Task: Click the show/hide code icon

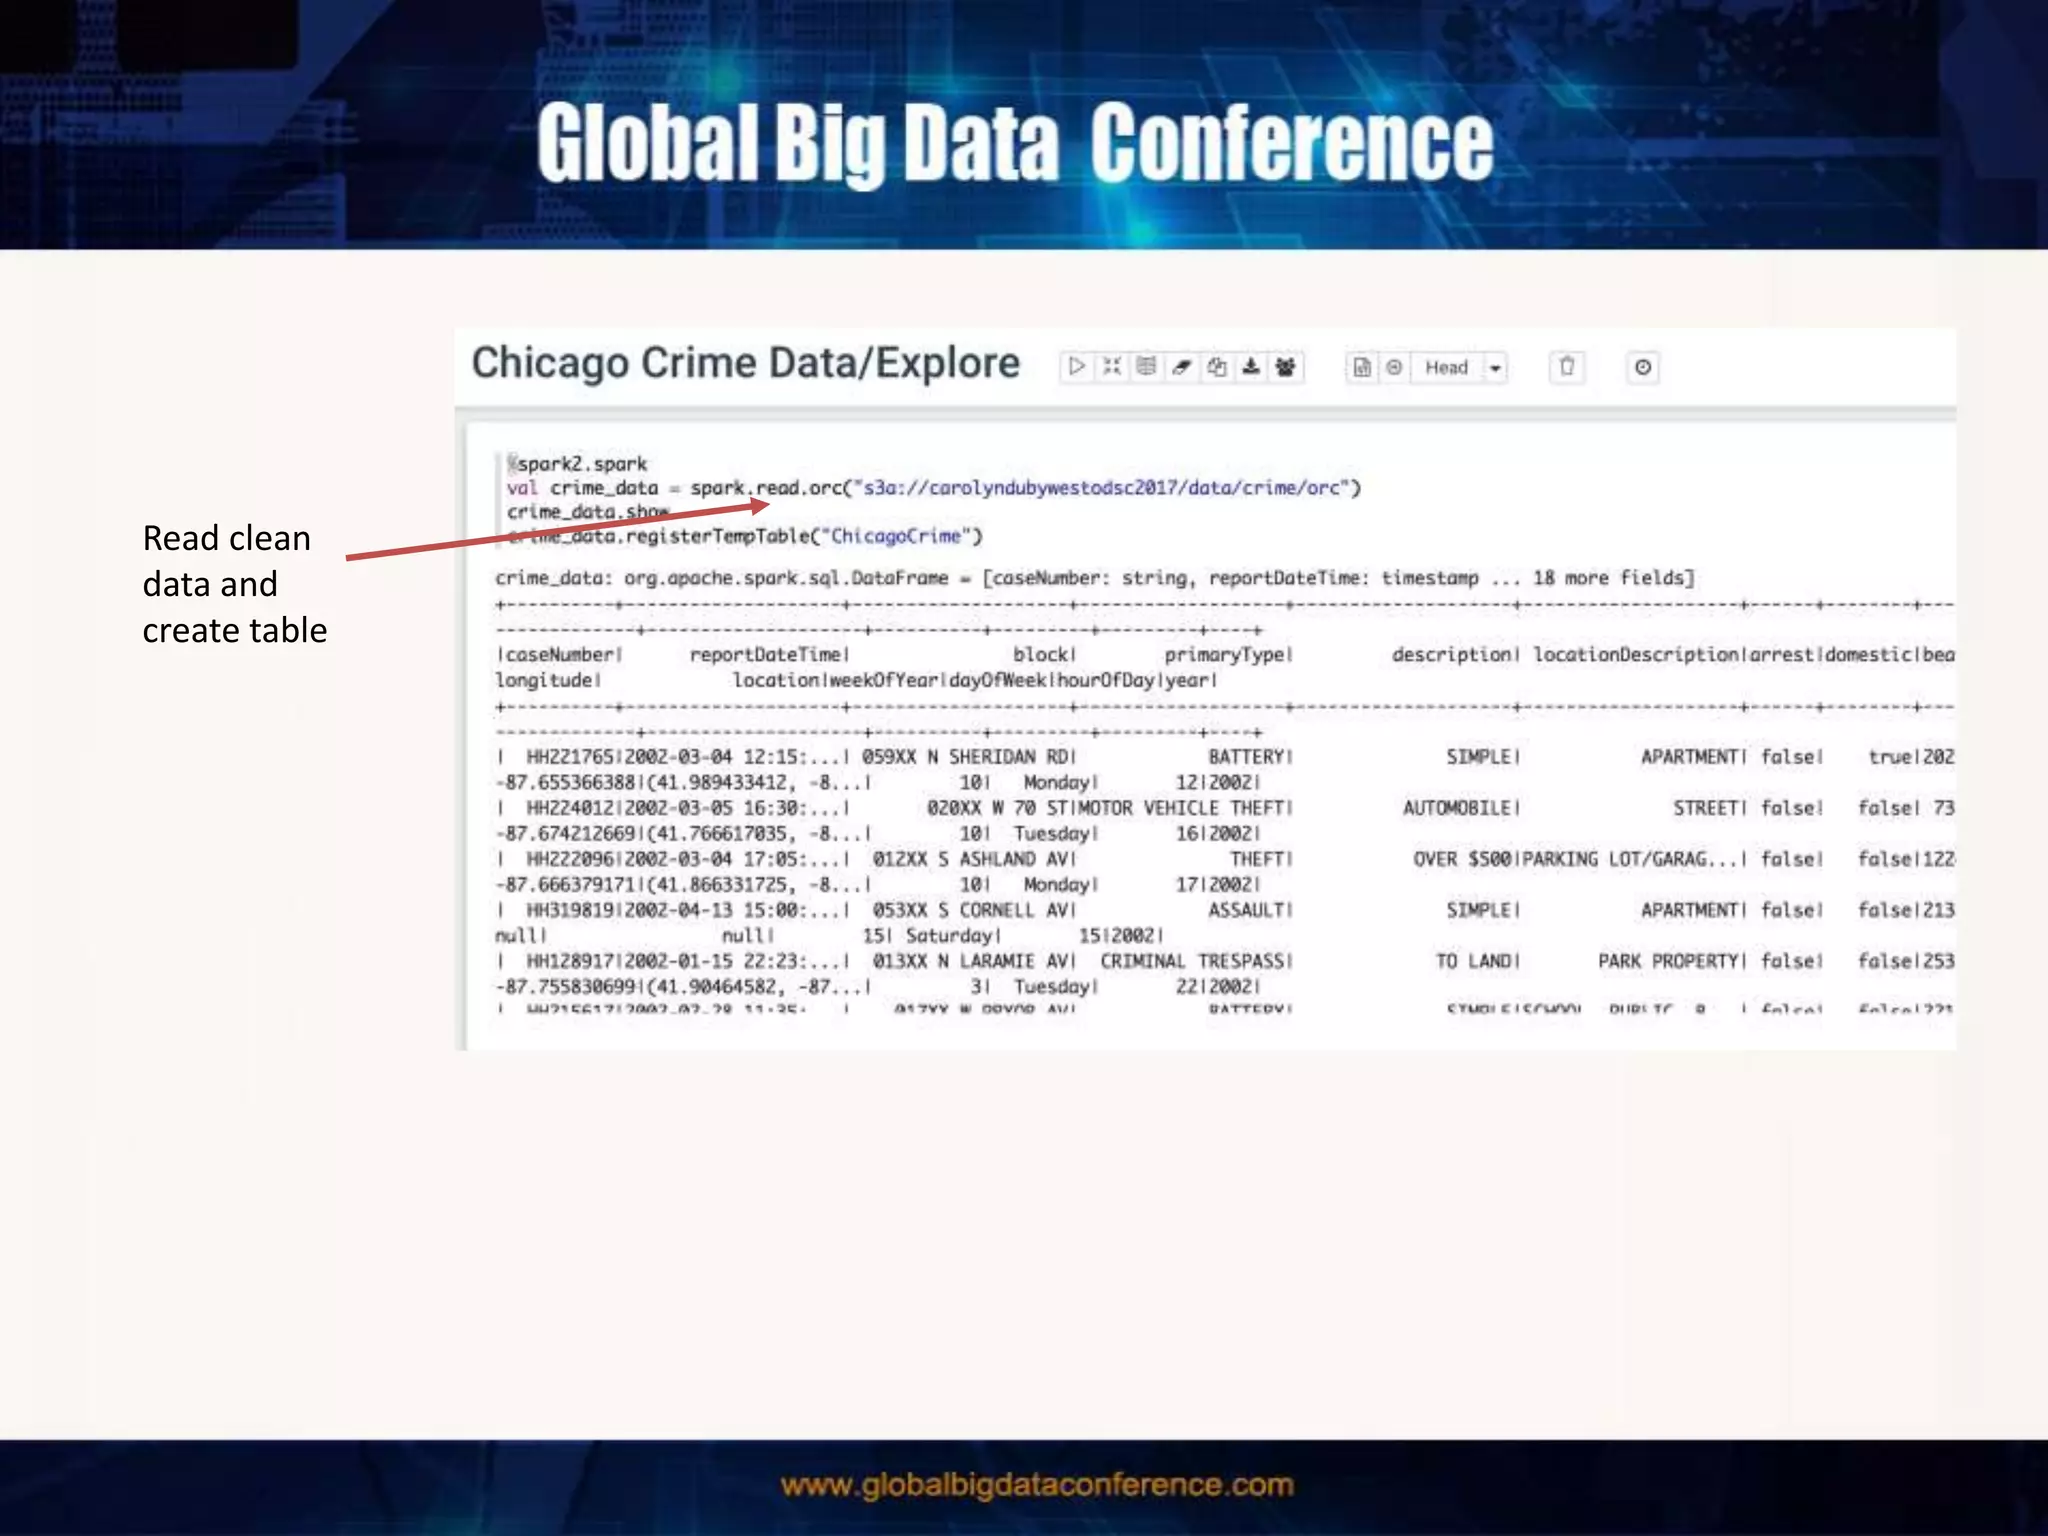Action: click(x=1112, y=367)
